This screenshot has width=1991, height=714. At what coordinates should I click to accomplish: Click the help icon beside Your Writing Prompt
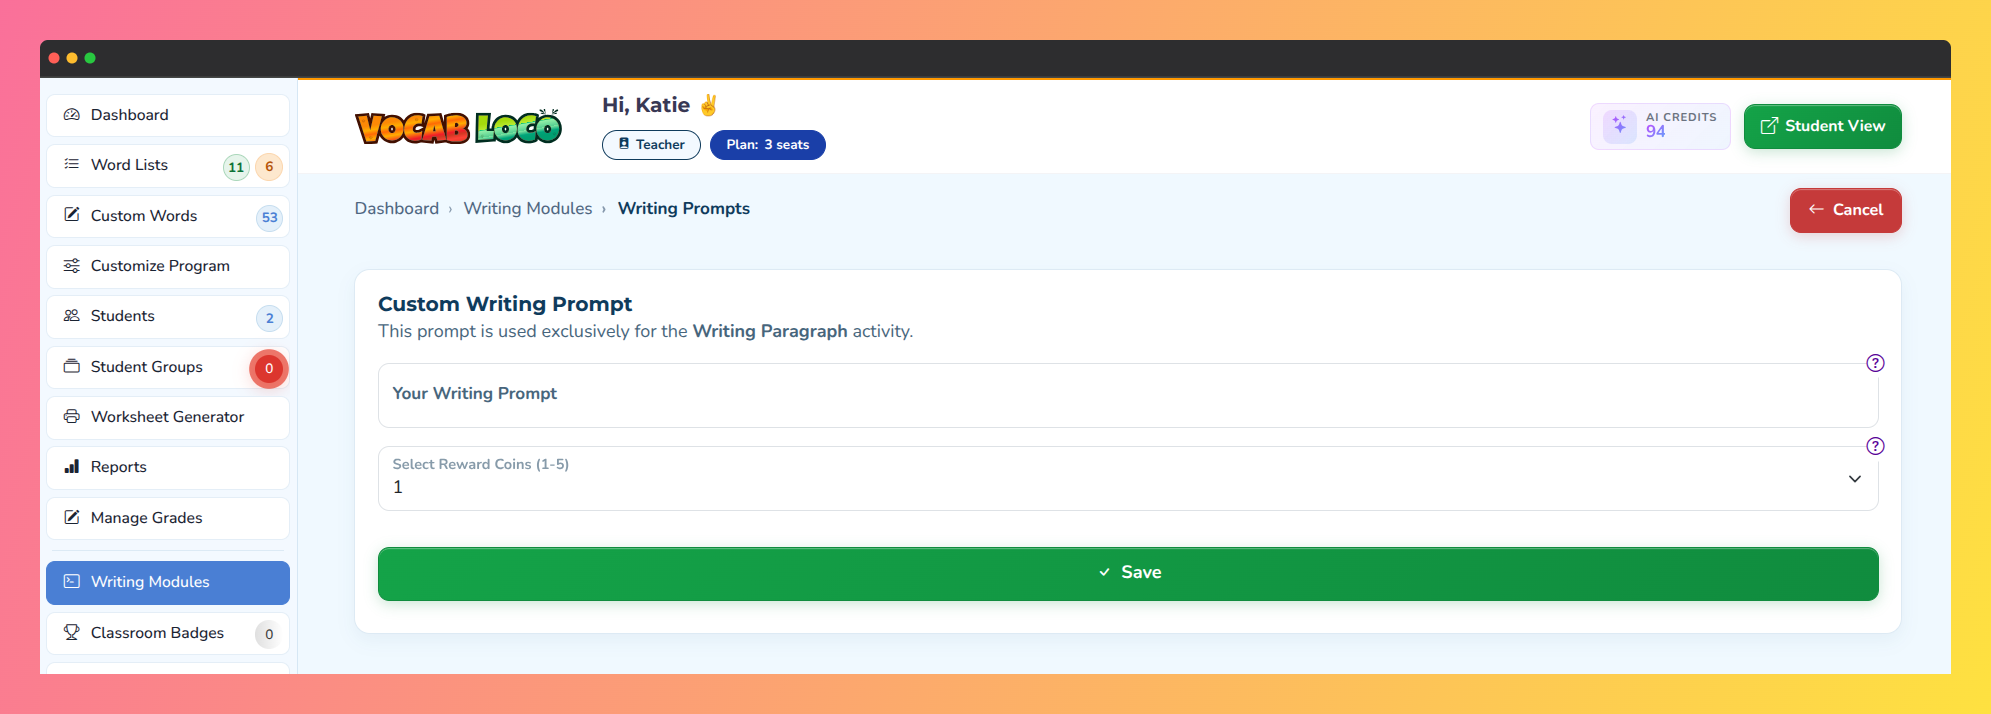pos(1876,363)
